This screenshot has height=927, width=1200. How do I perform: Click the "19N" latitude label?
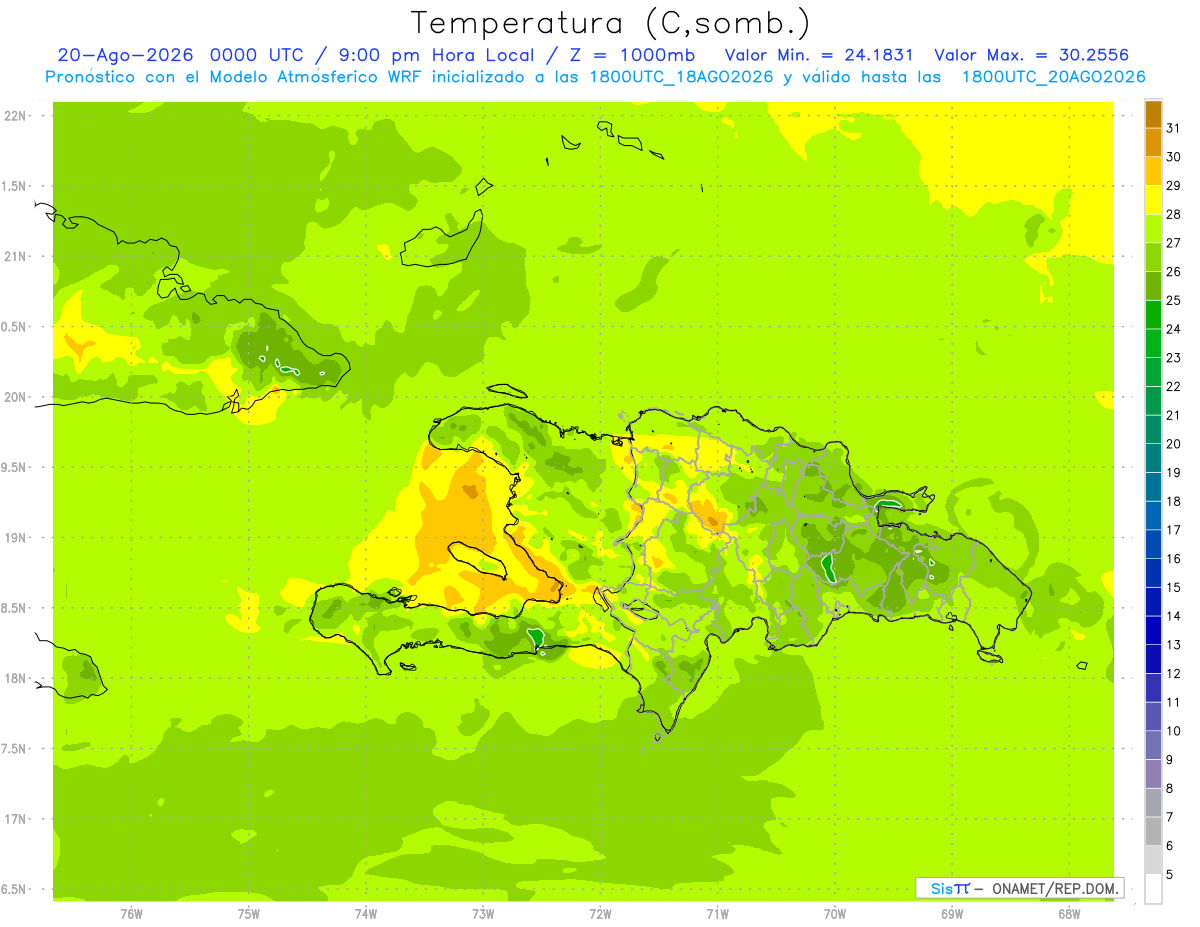(14, 538)
